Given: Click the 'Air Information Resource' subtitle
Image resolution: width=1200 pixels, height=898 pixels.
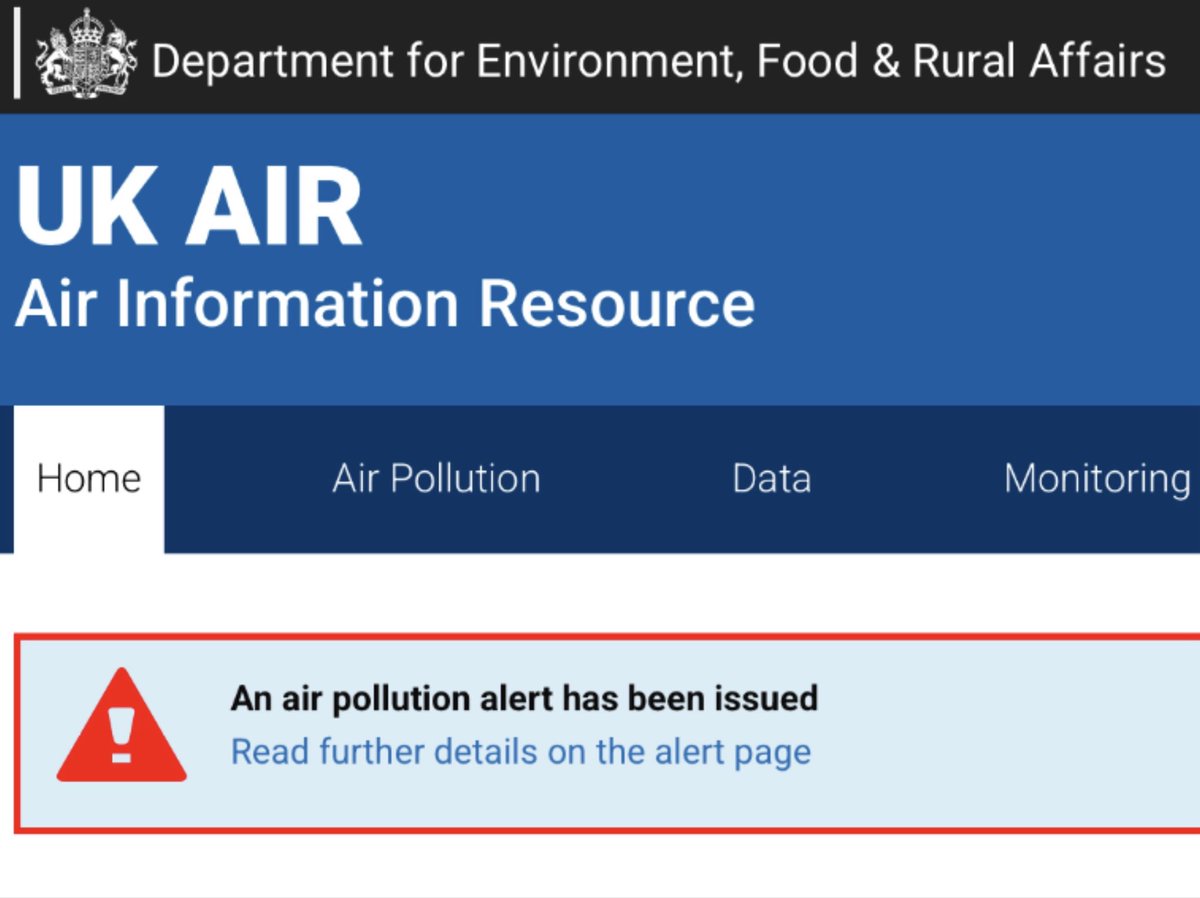Looking at the screenshot, I should [x=385, y=304].
